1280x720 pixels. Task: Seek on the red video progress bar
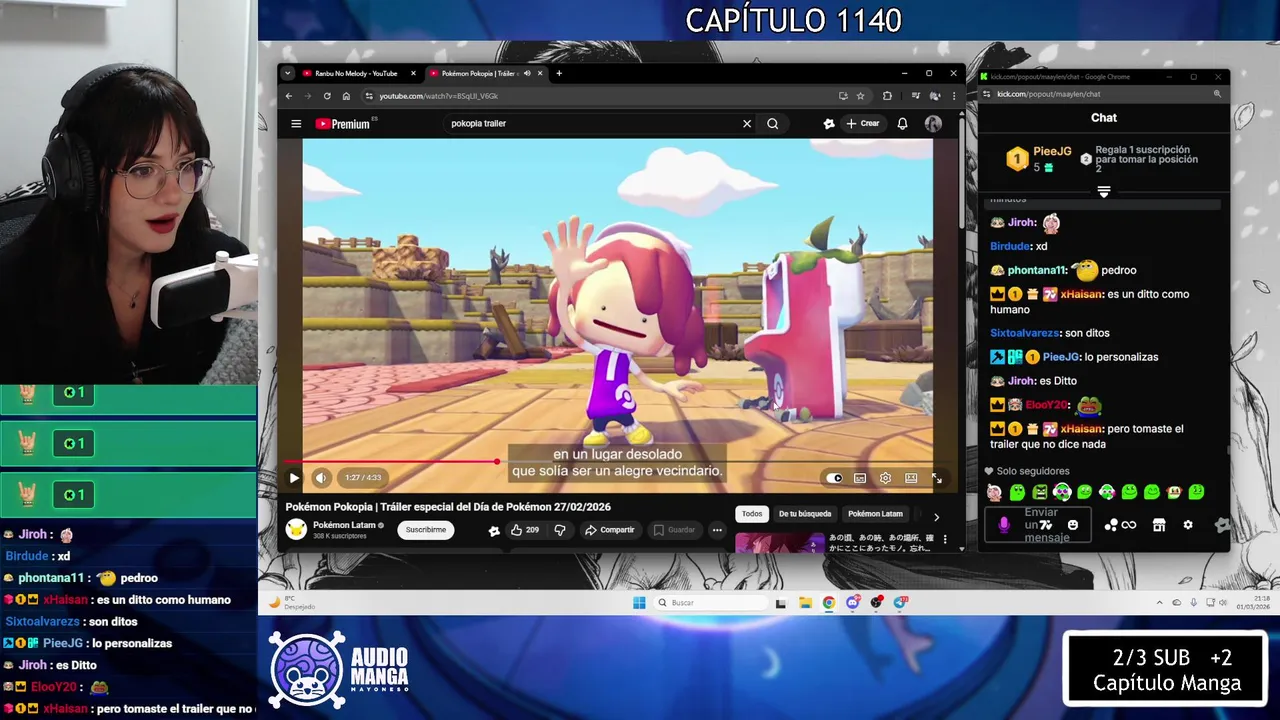(x=618, y=462)
